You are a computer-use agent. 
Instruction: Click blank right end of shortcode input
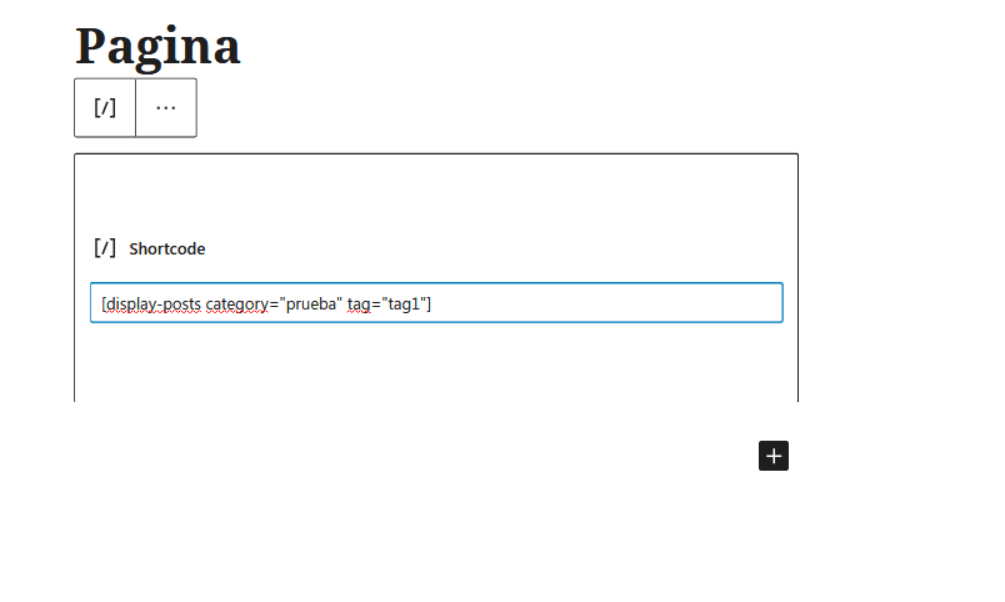pyautogui.click(x=609, y=303)
